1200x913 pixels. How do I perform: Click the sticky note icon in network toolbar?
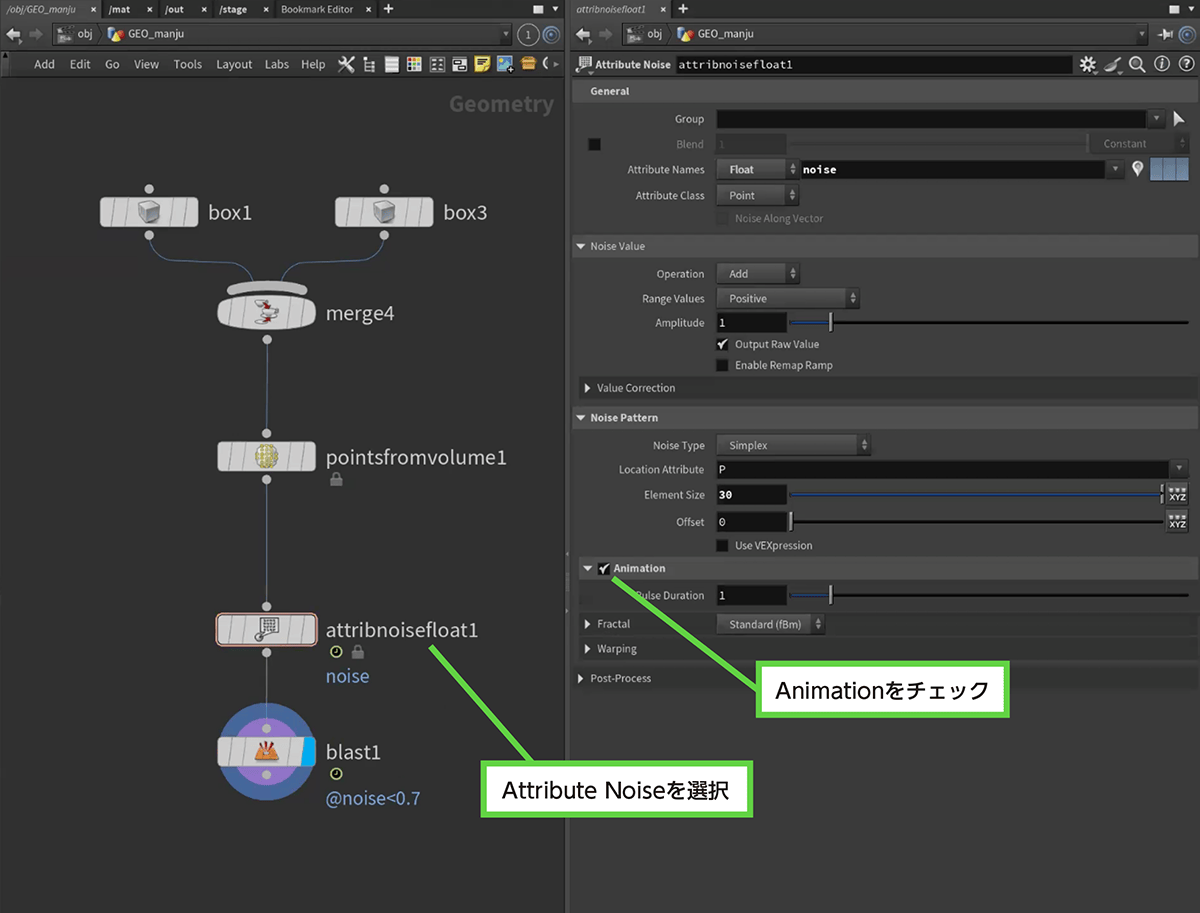point(482,65)
